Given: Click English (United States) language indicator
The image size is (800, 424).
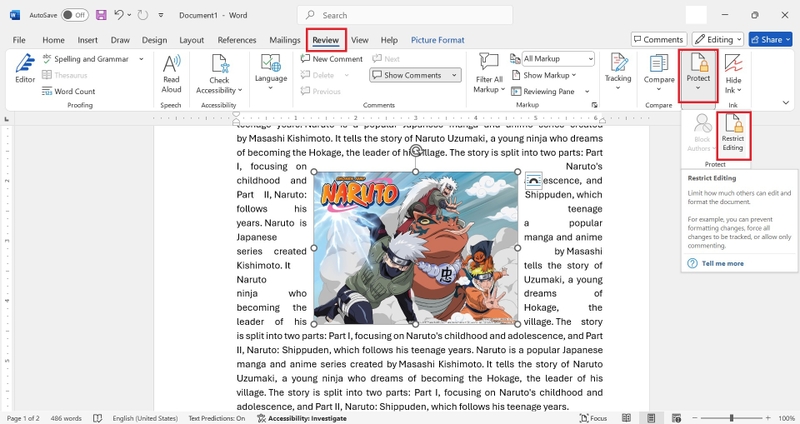Looking at the screenshot, I should point(145,418).
